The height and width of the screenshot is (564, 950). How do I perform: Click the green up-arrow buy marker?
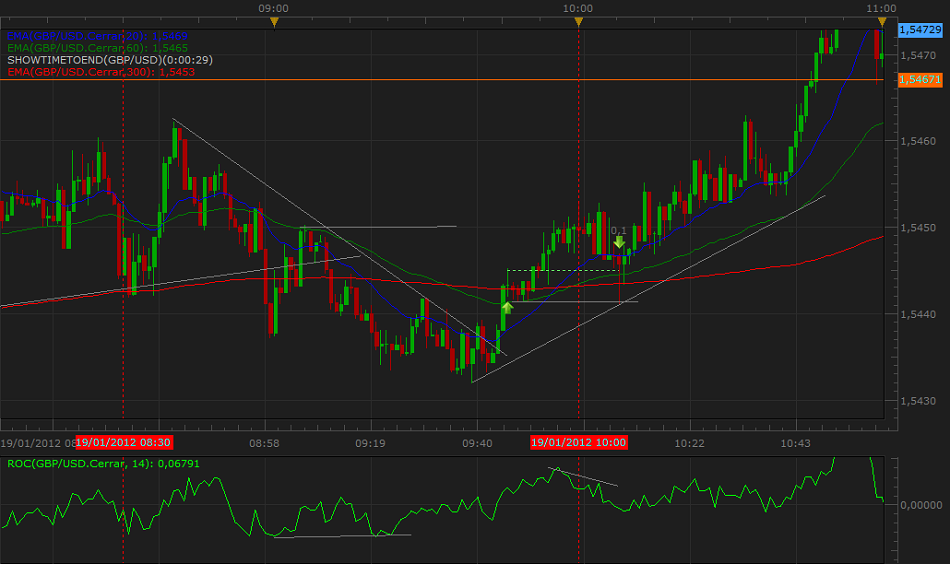coord(506,307)
